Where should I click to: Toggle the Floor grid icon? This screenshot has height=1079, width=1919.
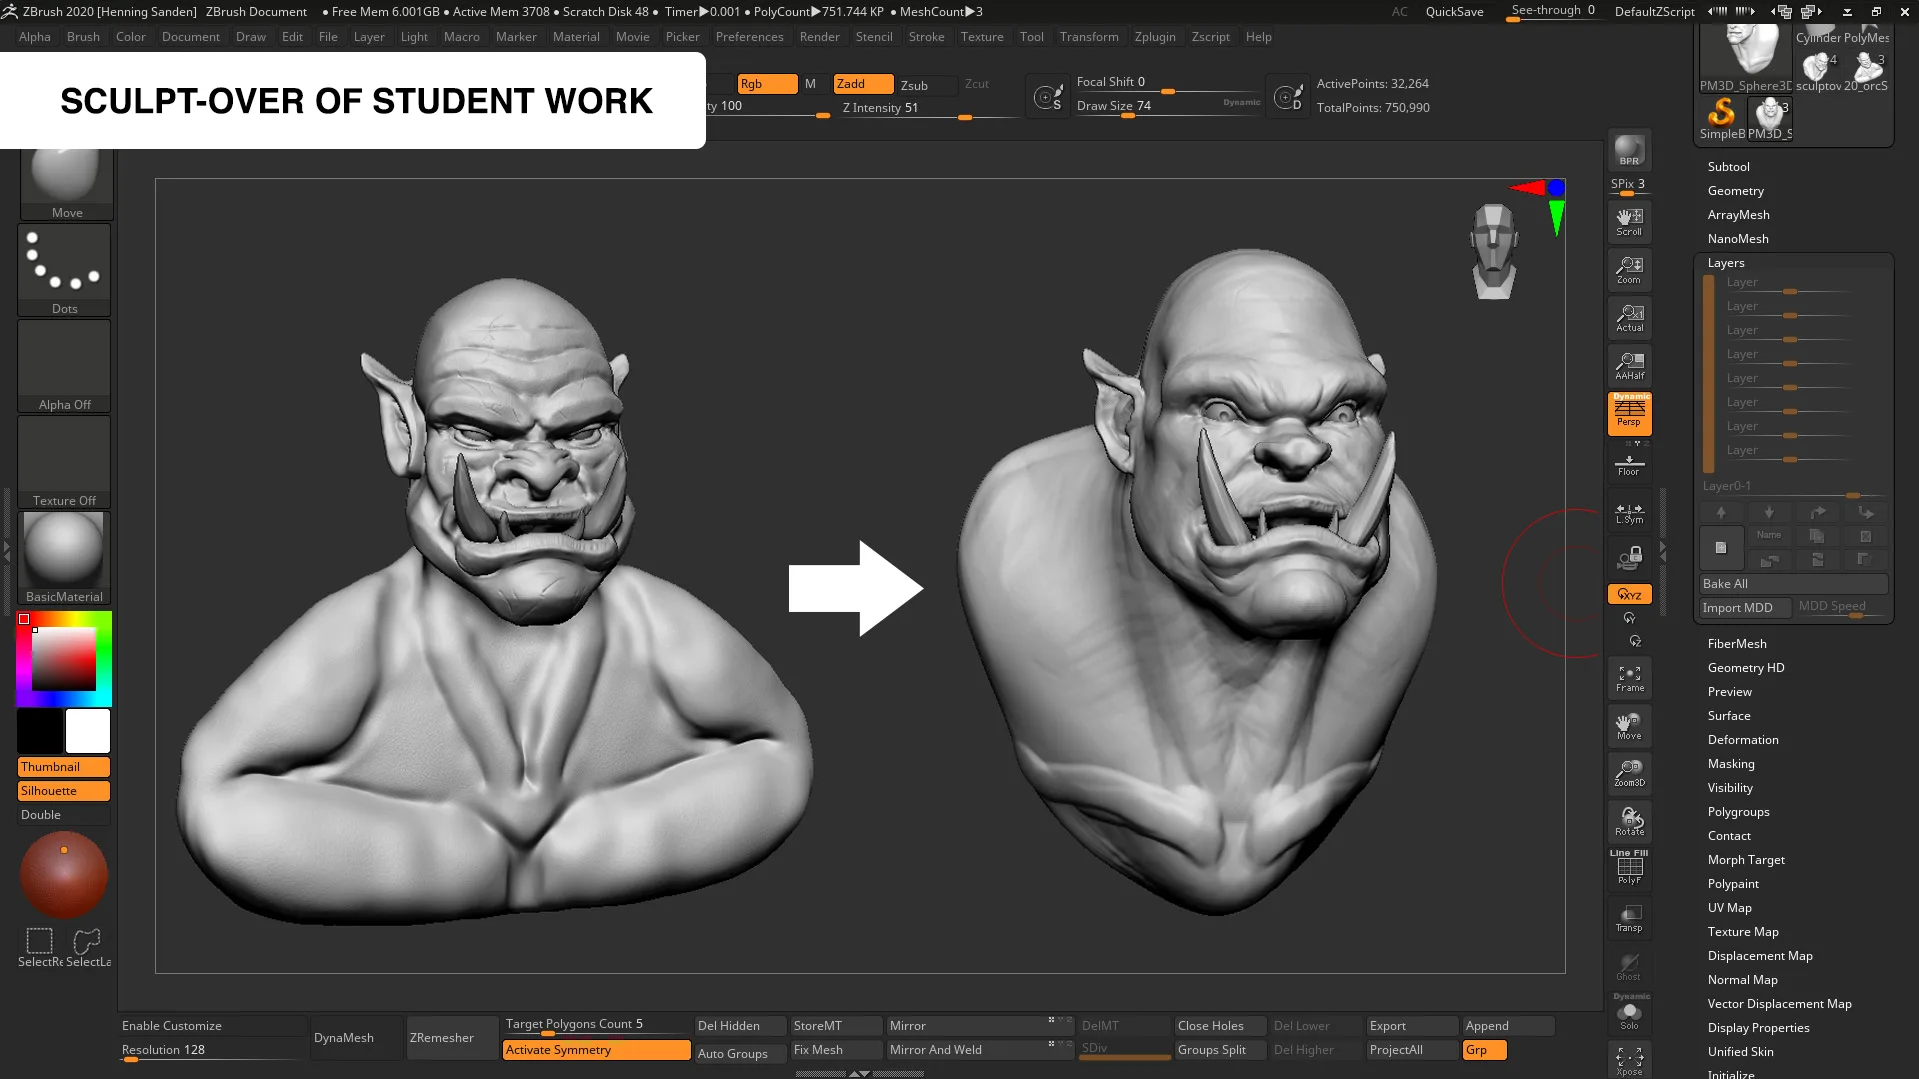pyautogui.click(x=1629, y=464)
